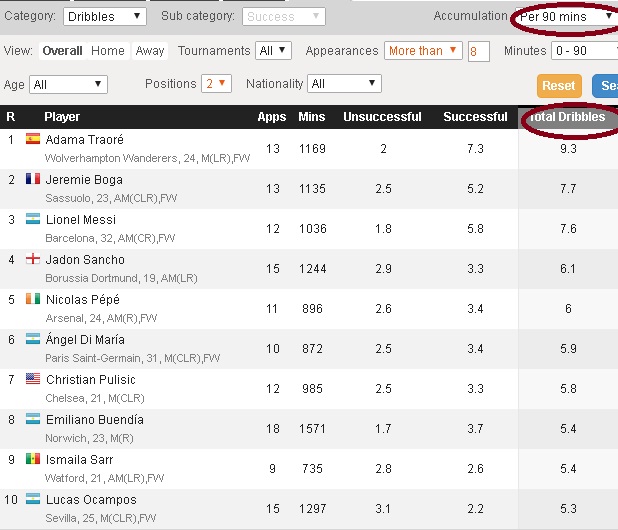
Task: Open Emiliano Buendía player link
Action: 95,420
